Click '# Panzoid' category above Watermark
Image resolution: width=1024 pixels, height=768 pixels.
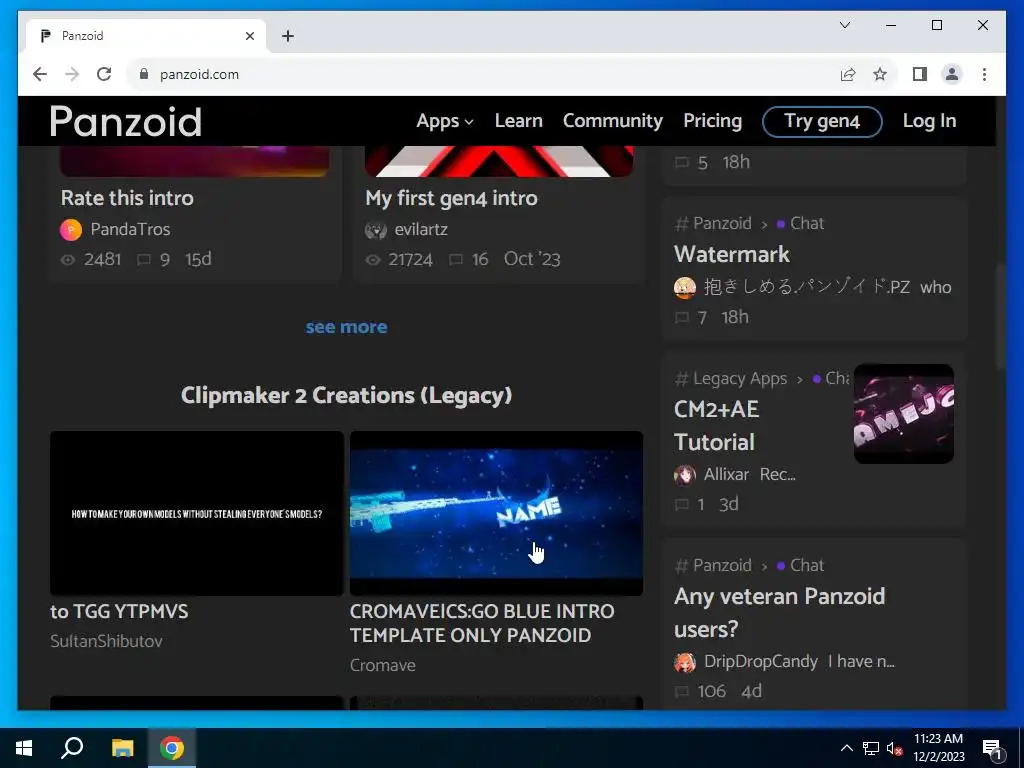(x=713, y=223)
